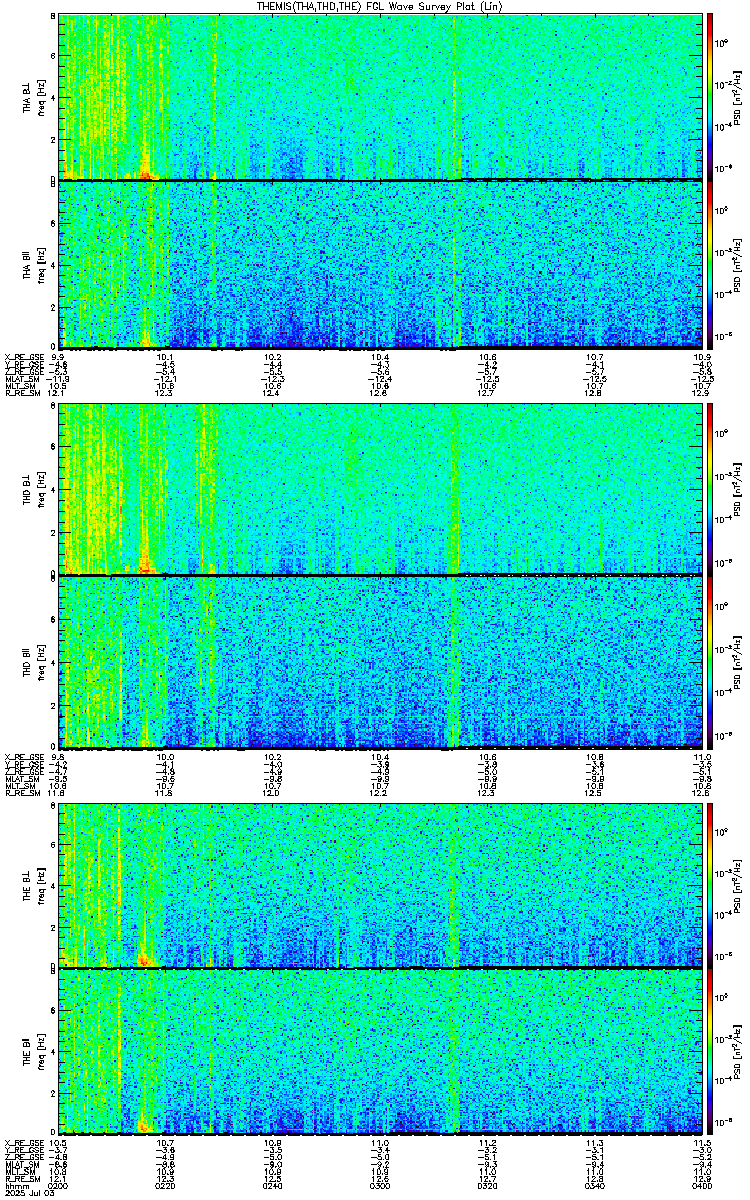Click the PSD colorbar beside THA B-perpendicular panel

click(x=710, y=97)
